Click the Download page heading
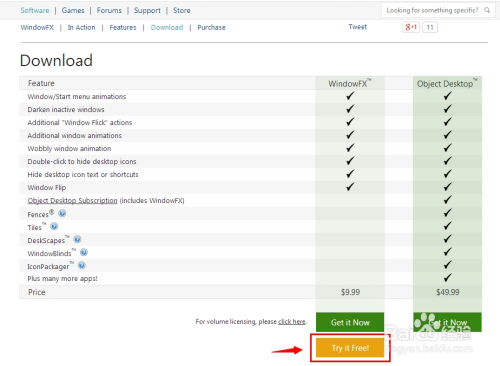Screen dimensions: 500x366 [56, 61]
